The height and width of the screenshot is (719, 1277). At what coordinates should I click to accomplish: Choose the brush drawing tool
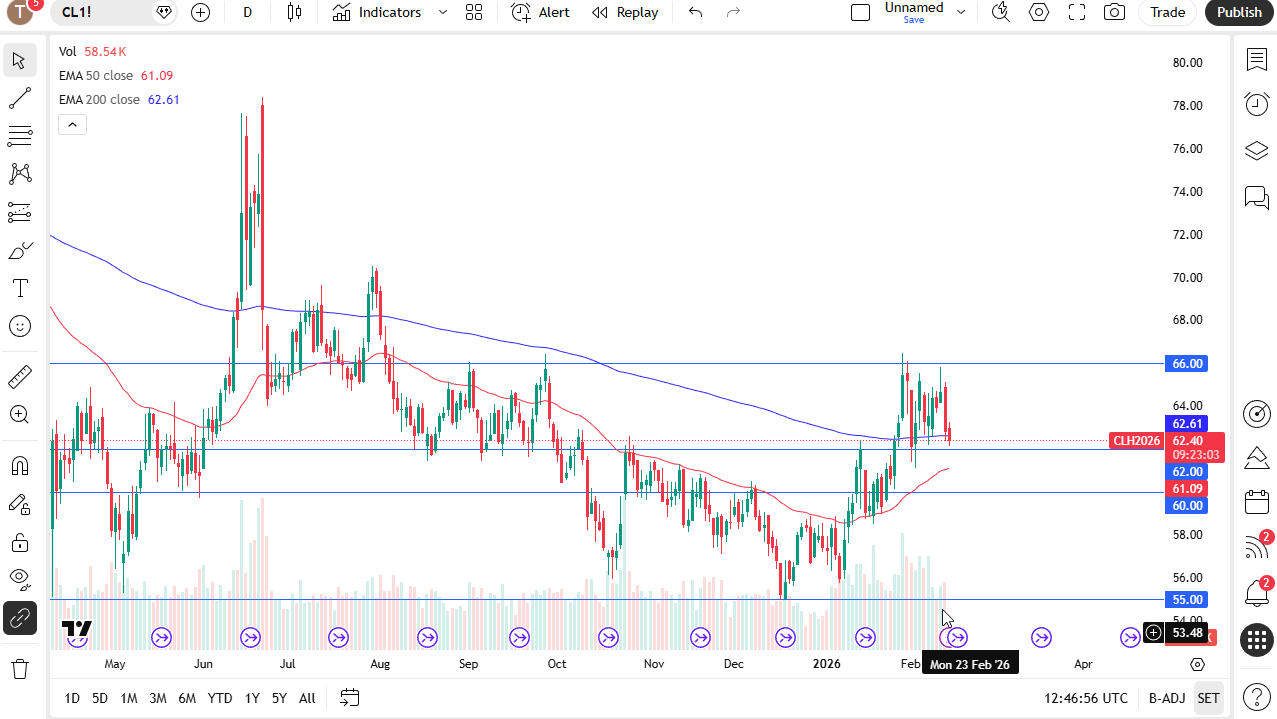19,250
